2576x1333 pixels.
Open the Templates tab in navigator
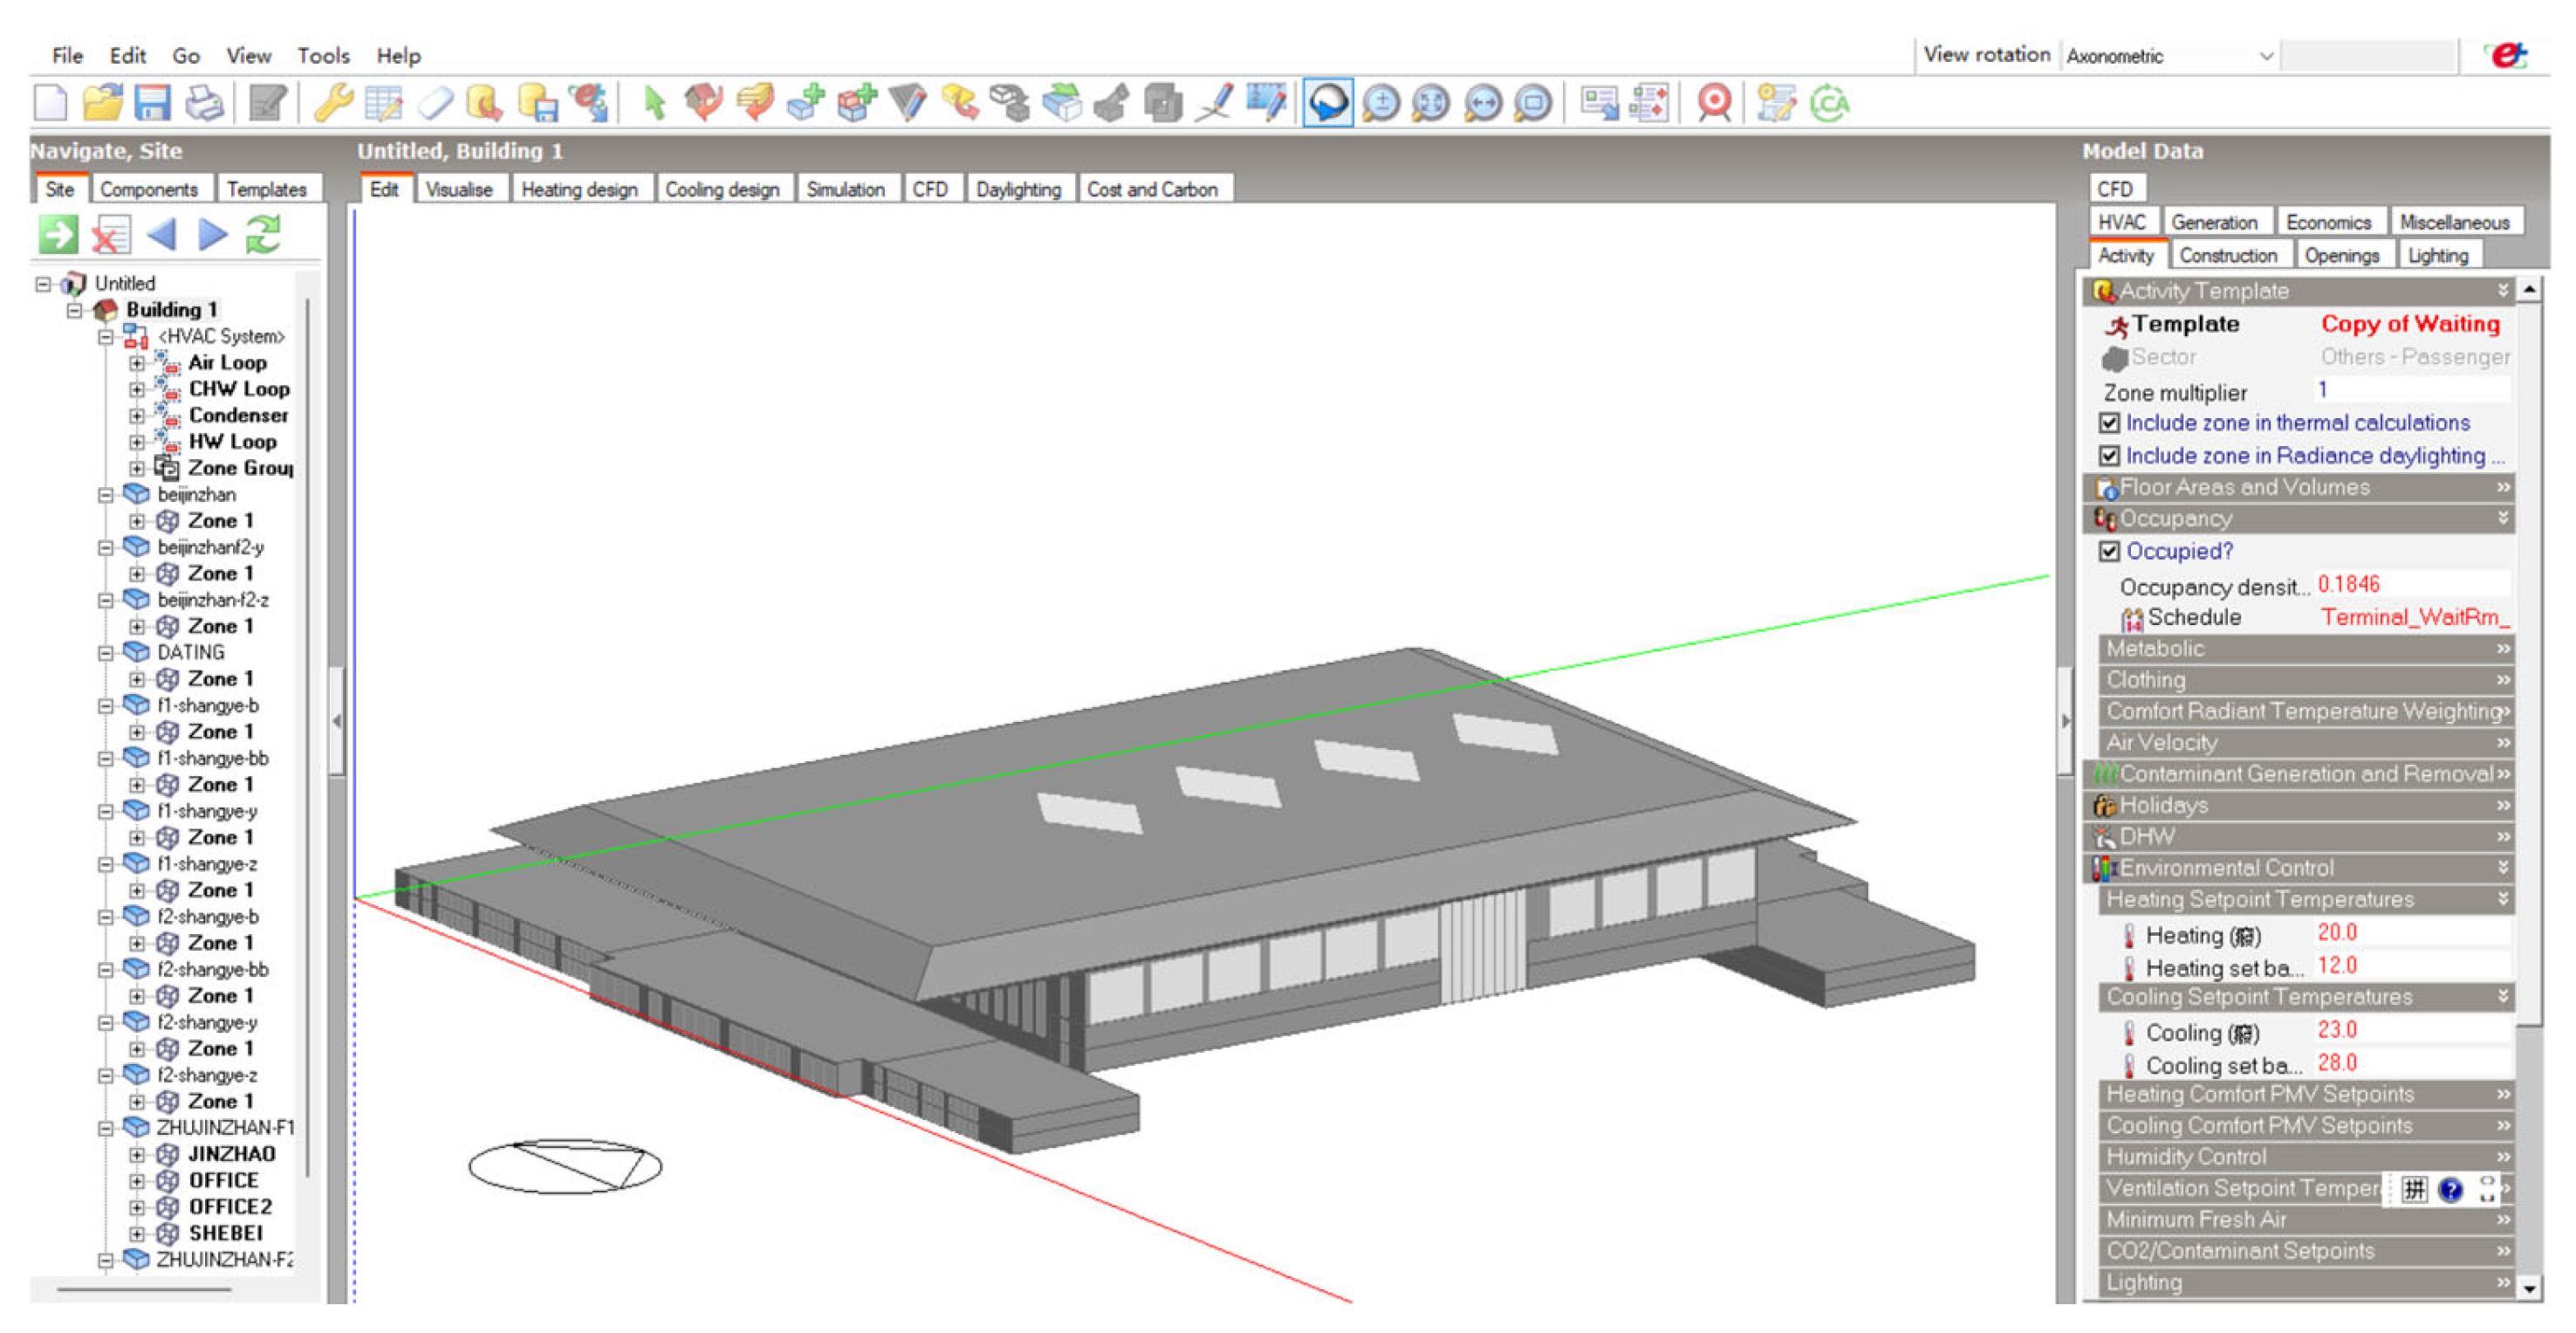pos(266,189)
